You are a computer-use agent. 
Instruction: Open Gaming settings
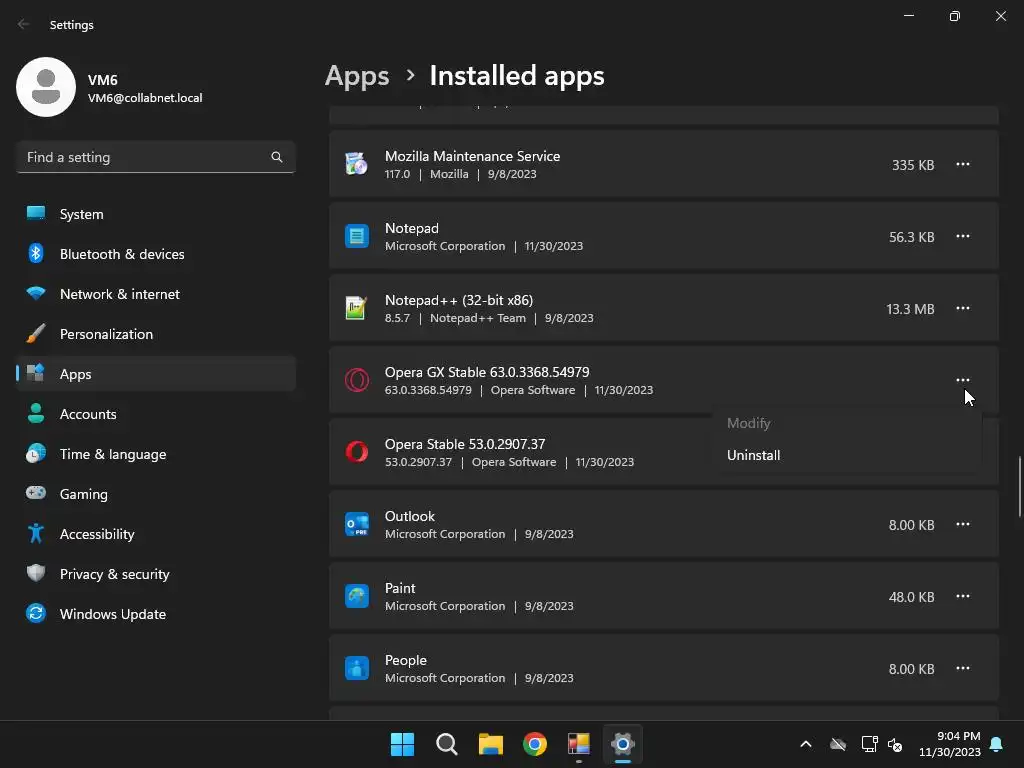[156, 494]
